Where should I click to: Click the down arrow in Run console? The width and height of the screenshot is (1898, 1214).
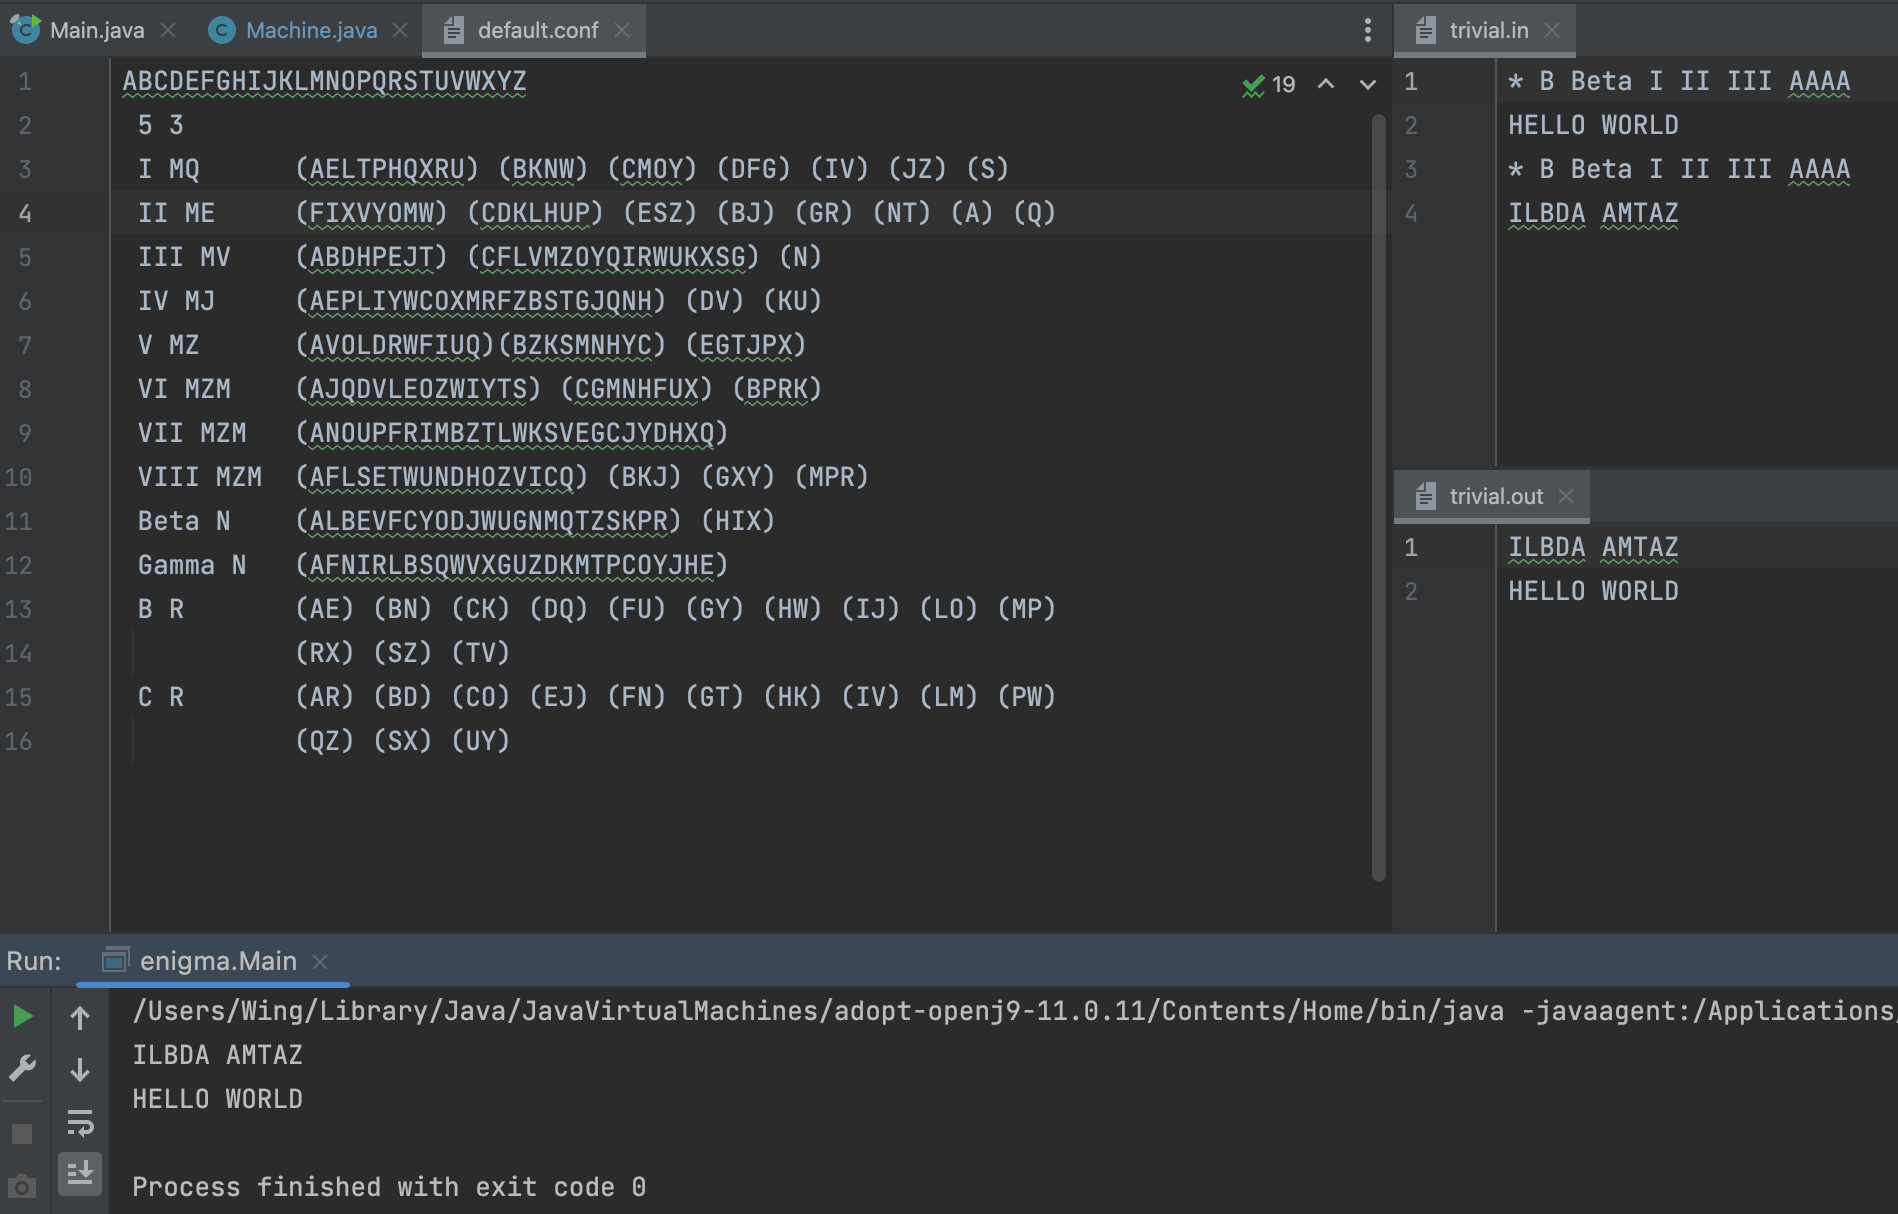[x=80, y=1070]
